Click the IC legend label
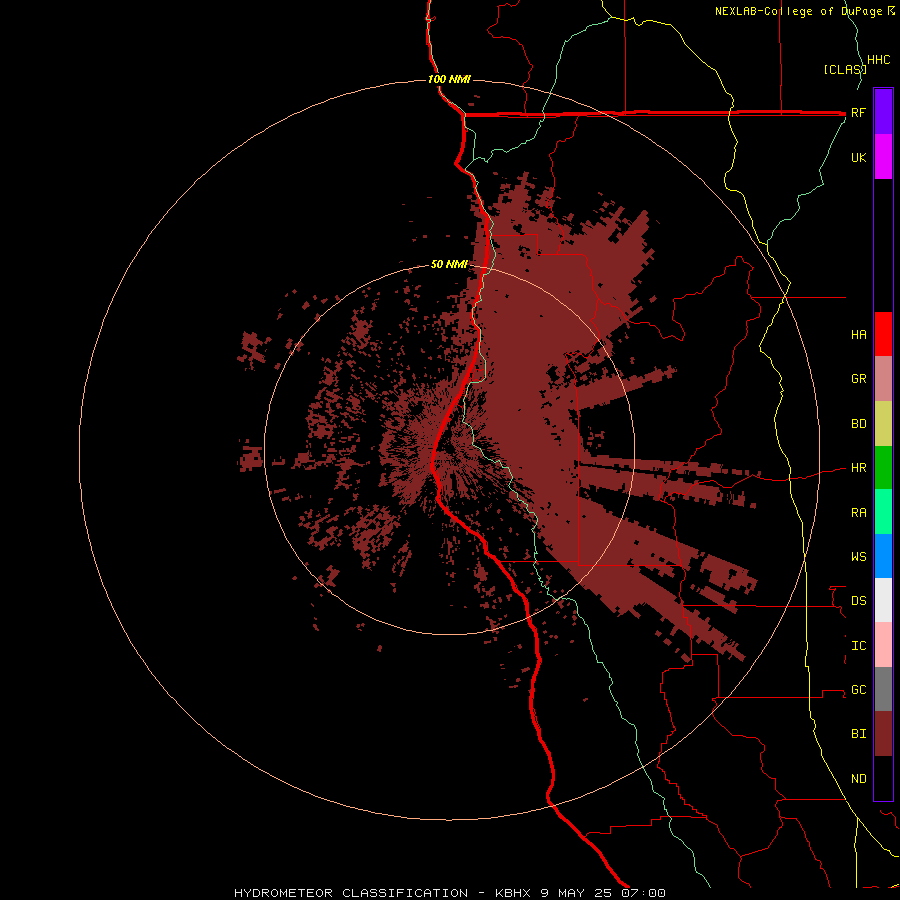Screen dimensions: 900x900 click(858, 646)
